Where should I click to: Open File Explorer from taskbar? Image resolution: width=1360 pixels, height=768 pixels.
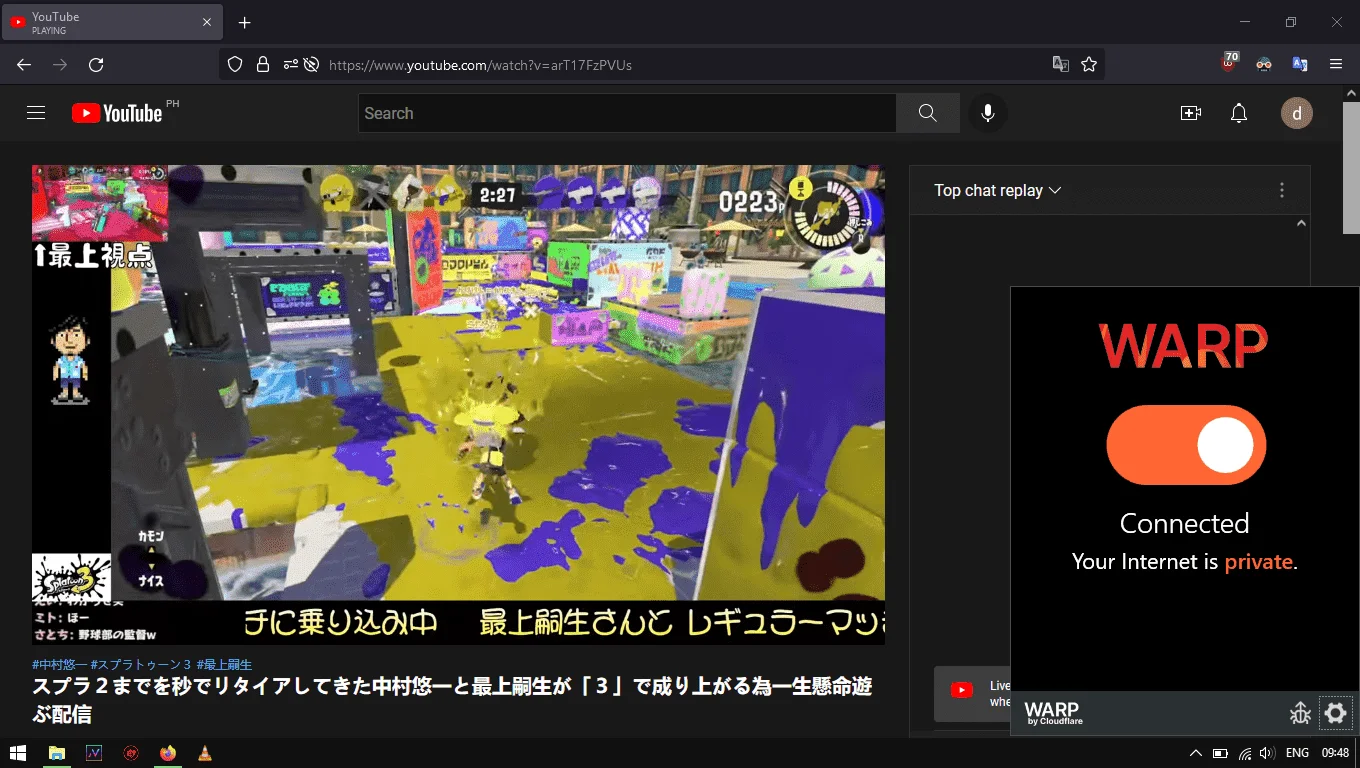57,752
